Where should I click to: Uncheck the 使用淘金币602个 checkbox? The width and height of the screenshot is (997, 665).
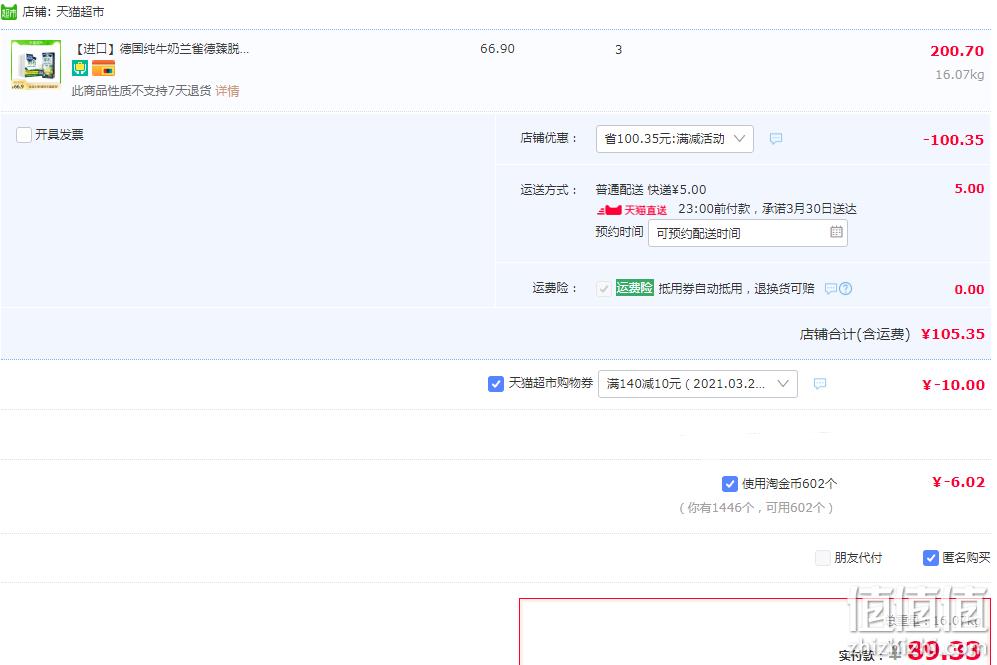(x=730, y=484)
